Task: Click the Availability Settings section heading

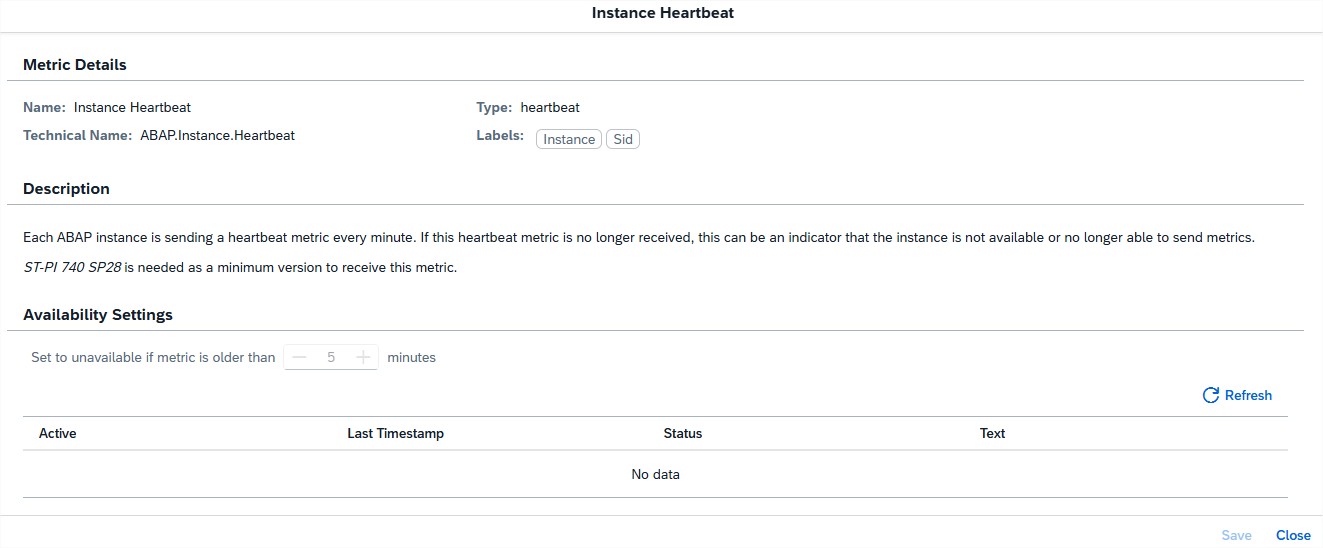Action: pyautogui.click(x=98, y=315)
